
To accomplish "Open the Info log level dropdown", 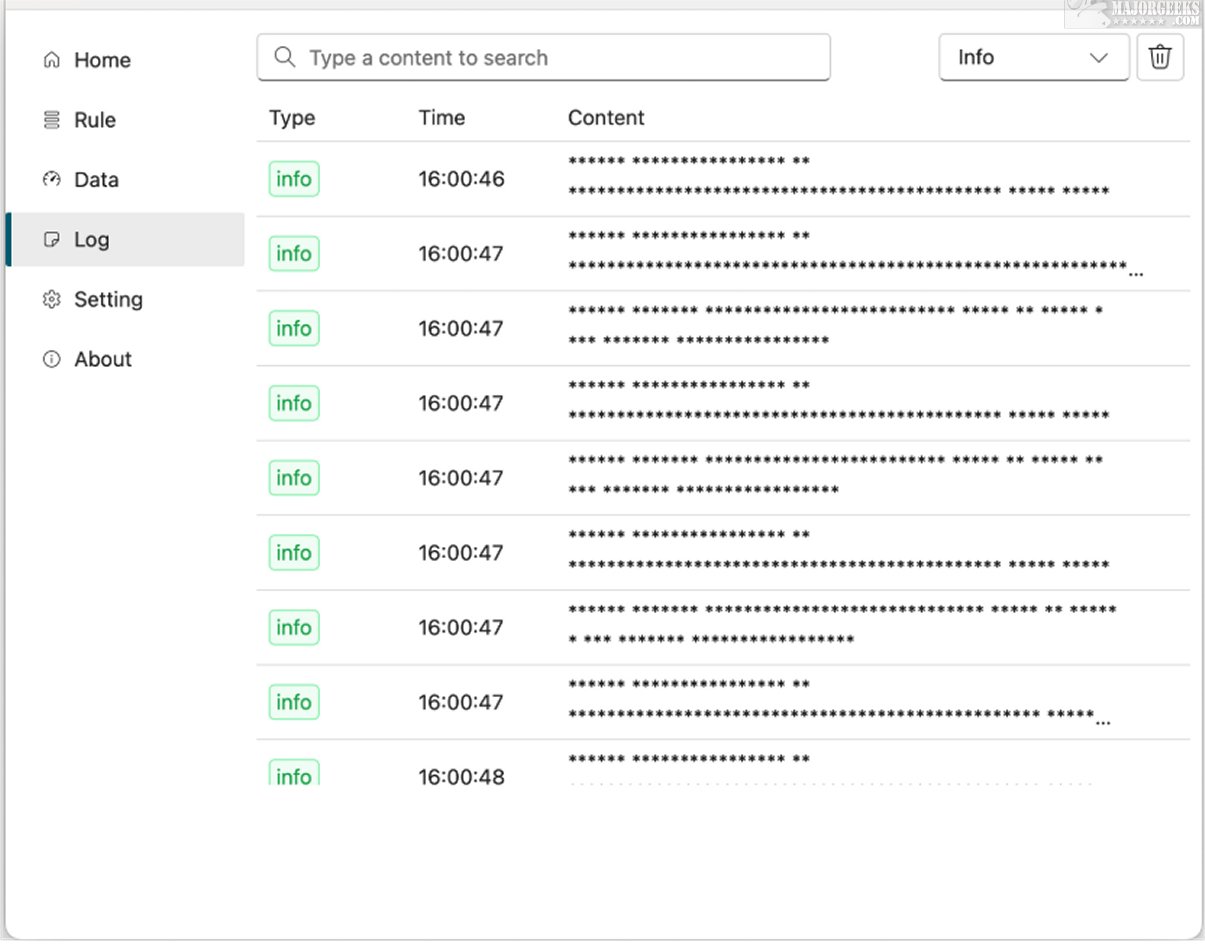I will tap(1033, 58).
